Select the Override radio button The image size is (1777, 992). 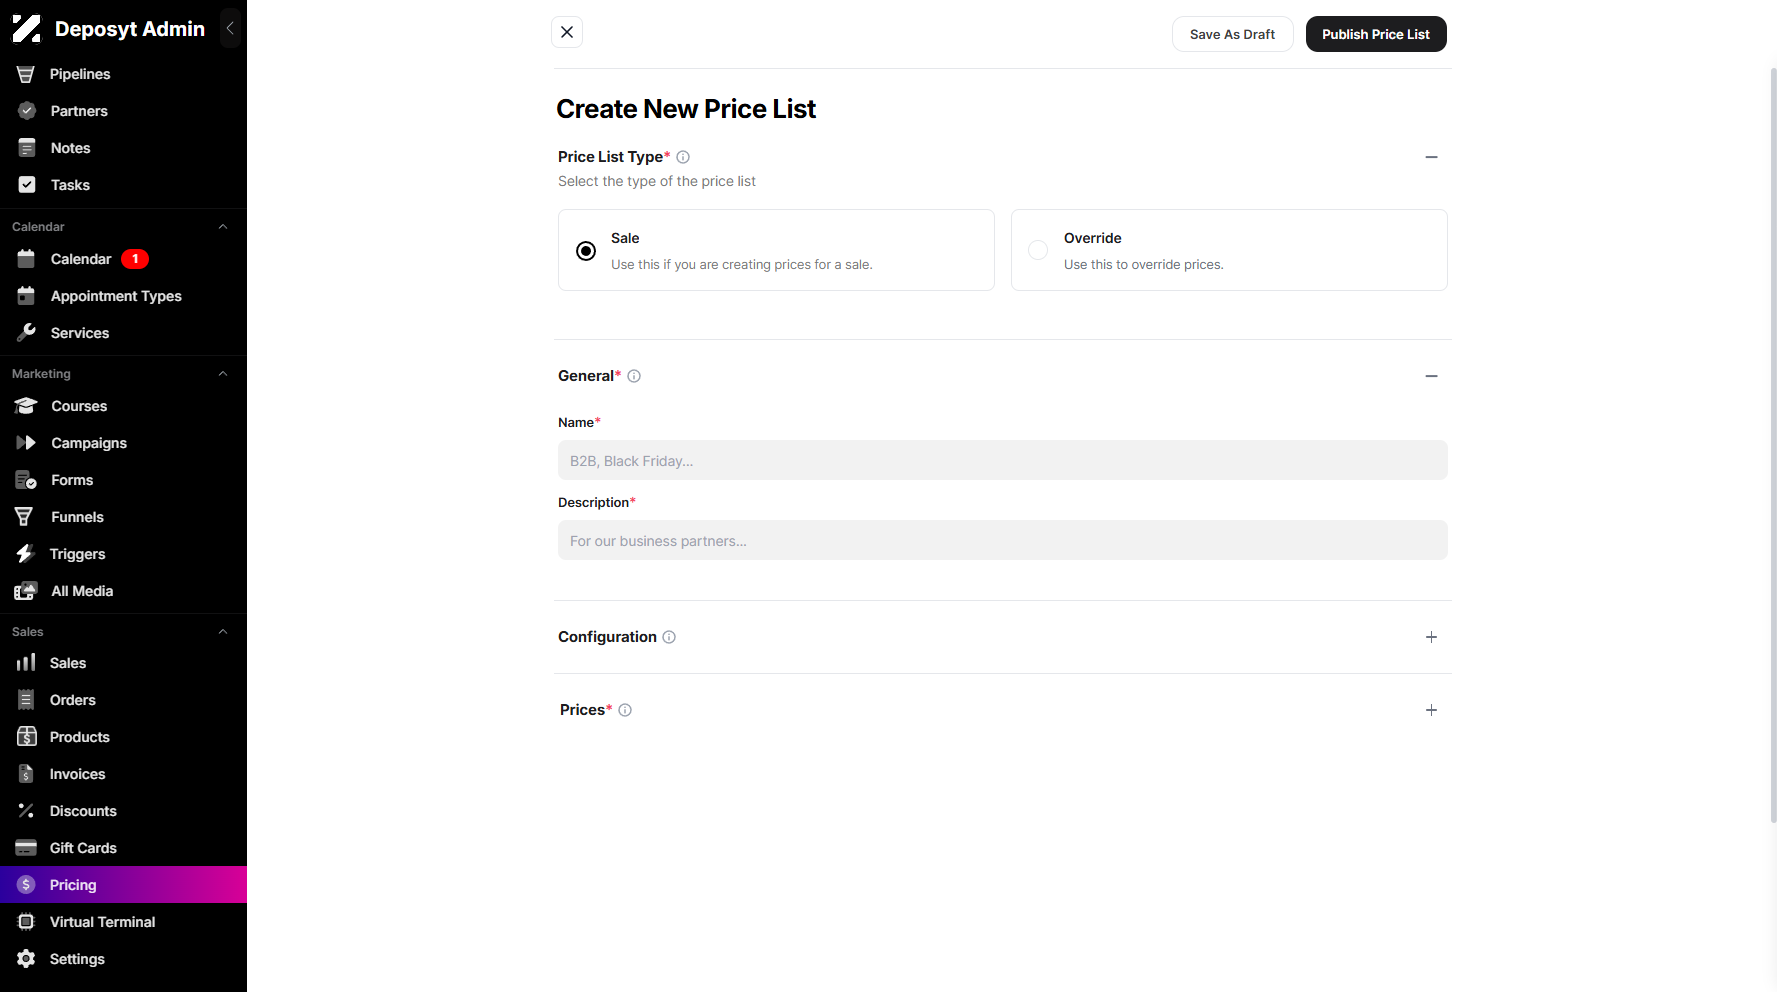click(x=1038, y=250)
